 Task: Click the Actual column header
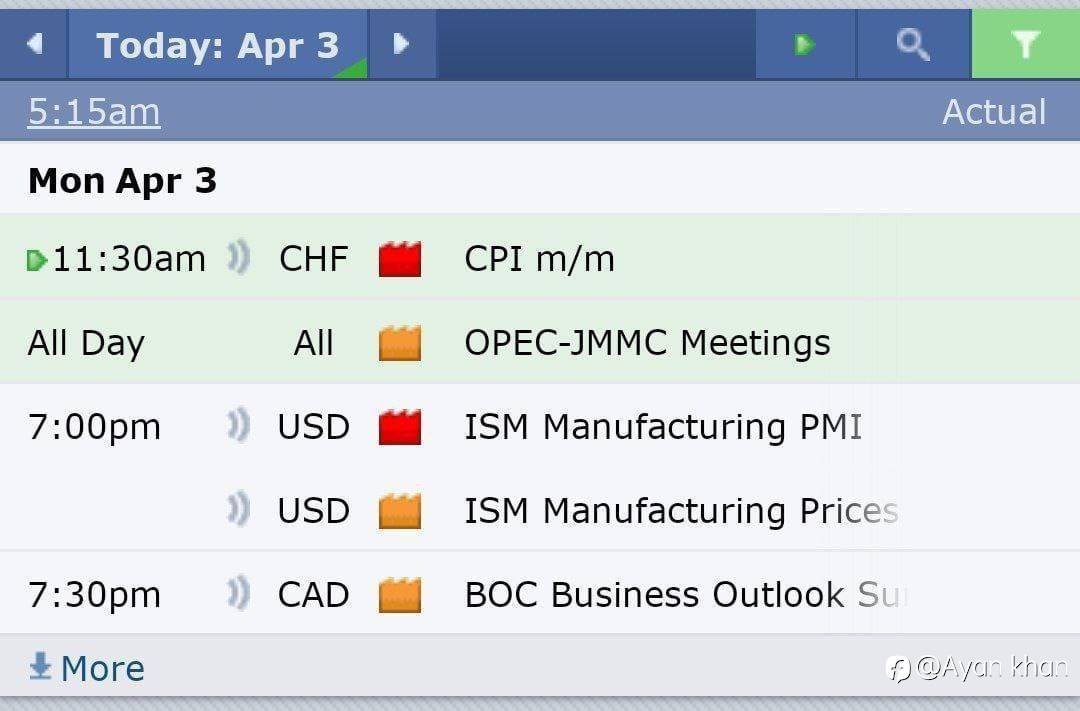click(993, 112)
